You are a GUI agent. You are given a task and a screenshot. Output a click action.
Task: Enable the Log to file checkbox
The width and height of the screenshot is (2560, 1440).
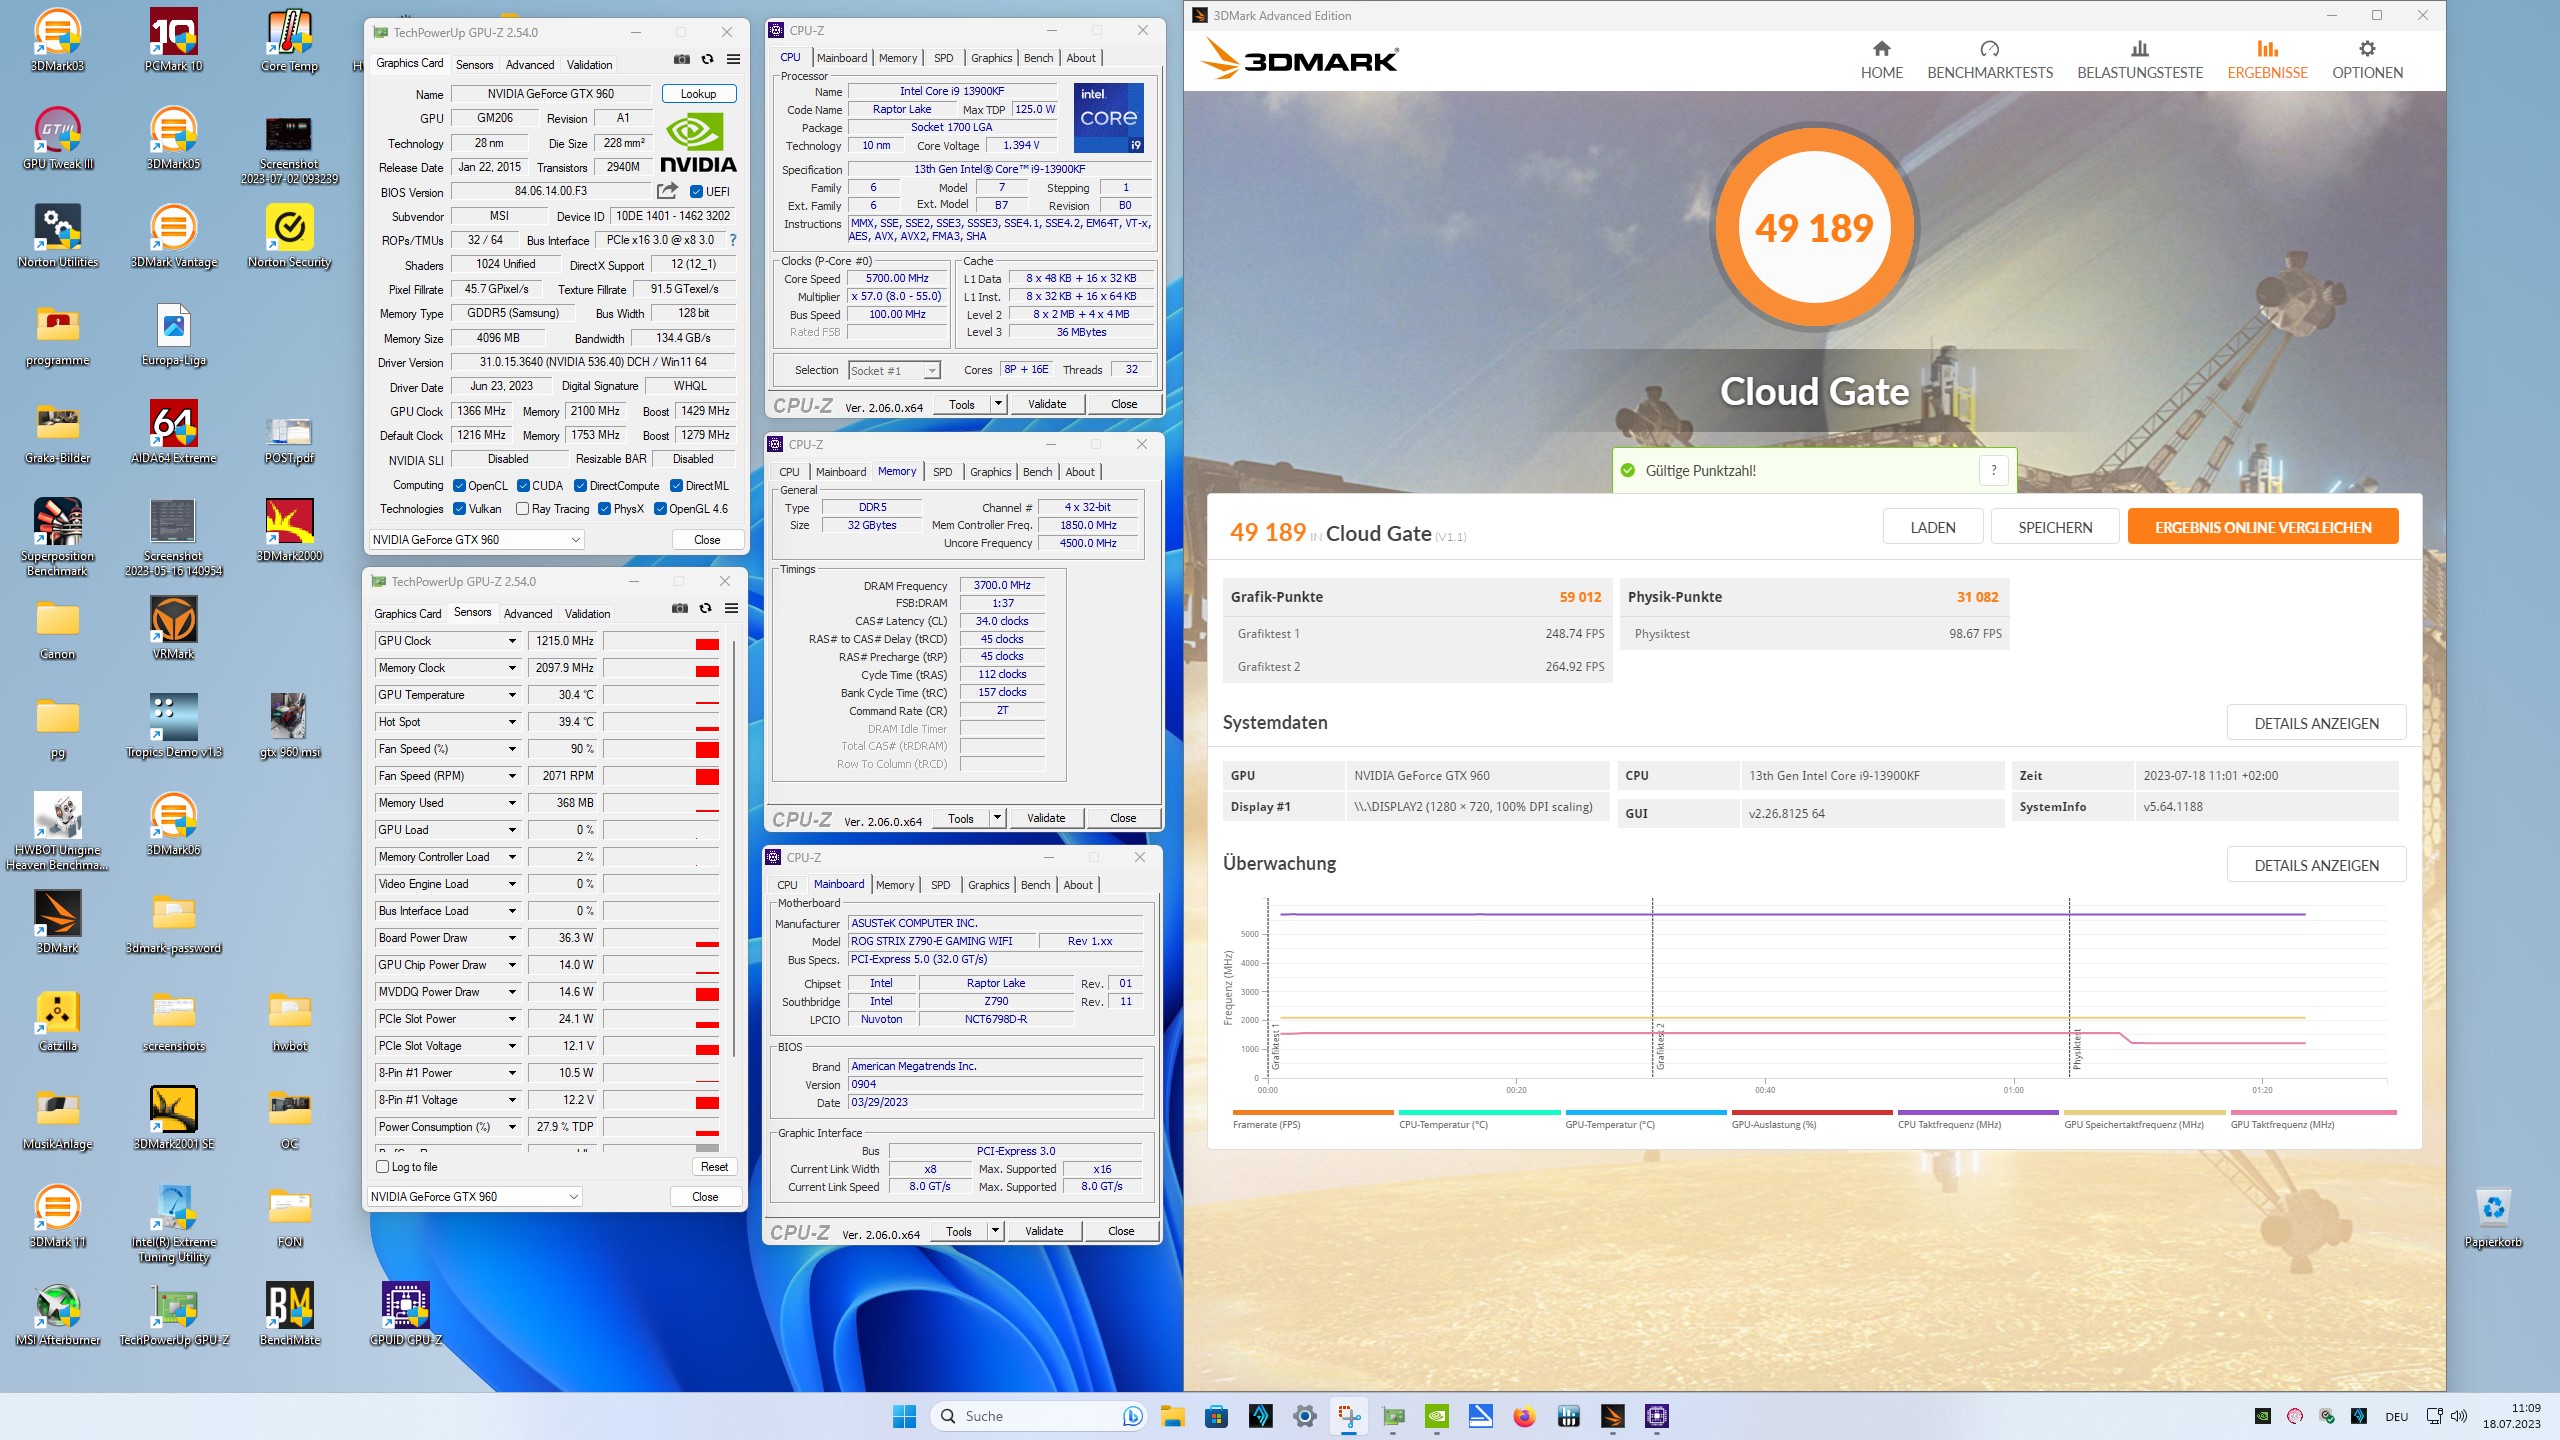382,1167
